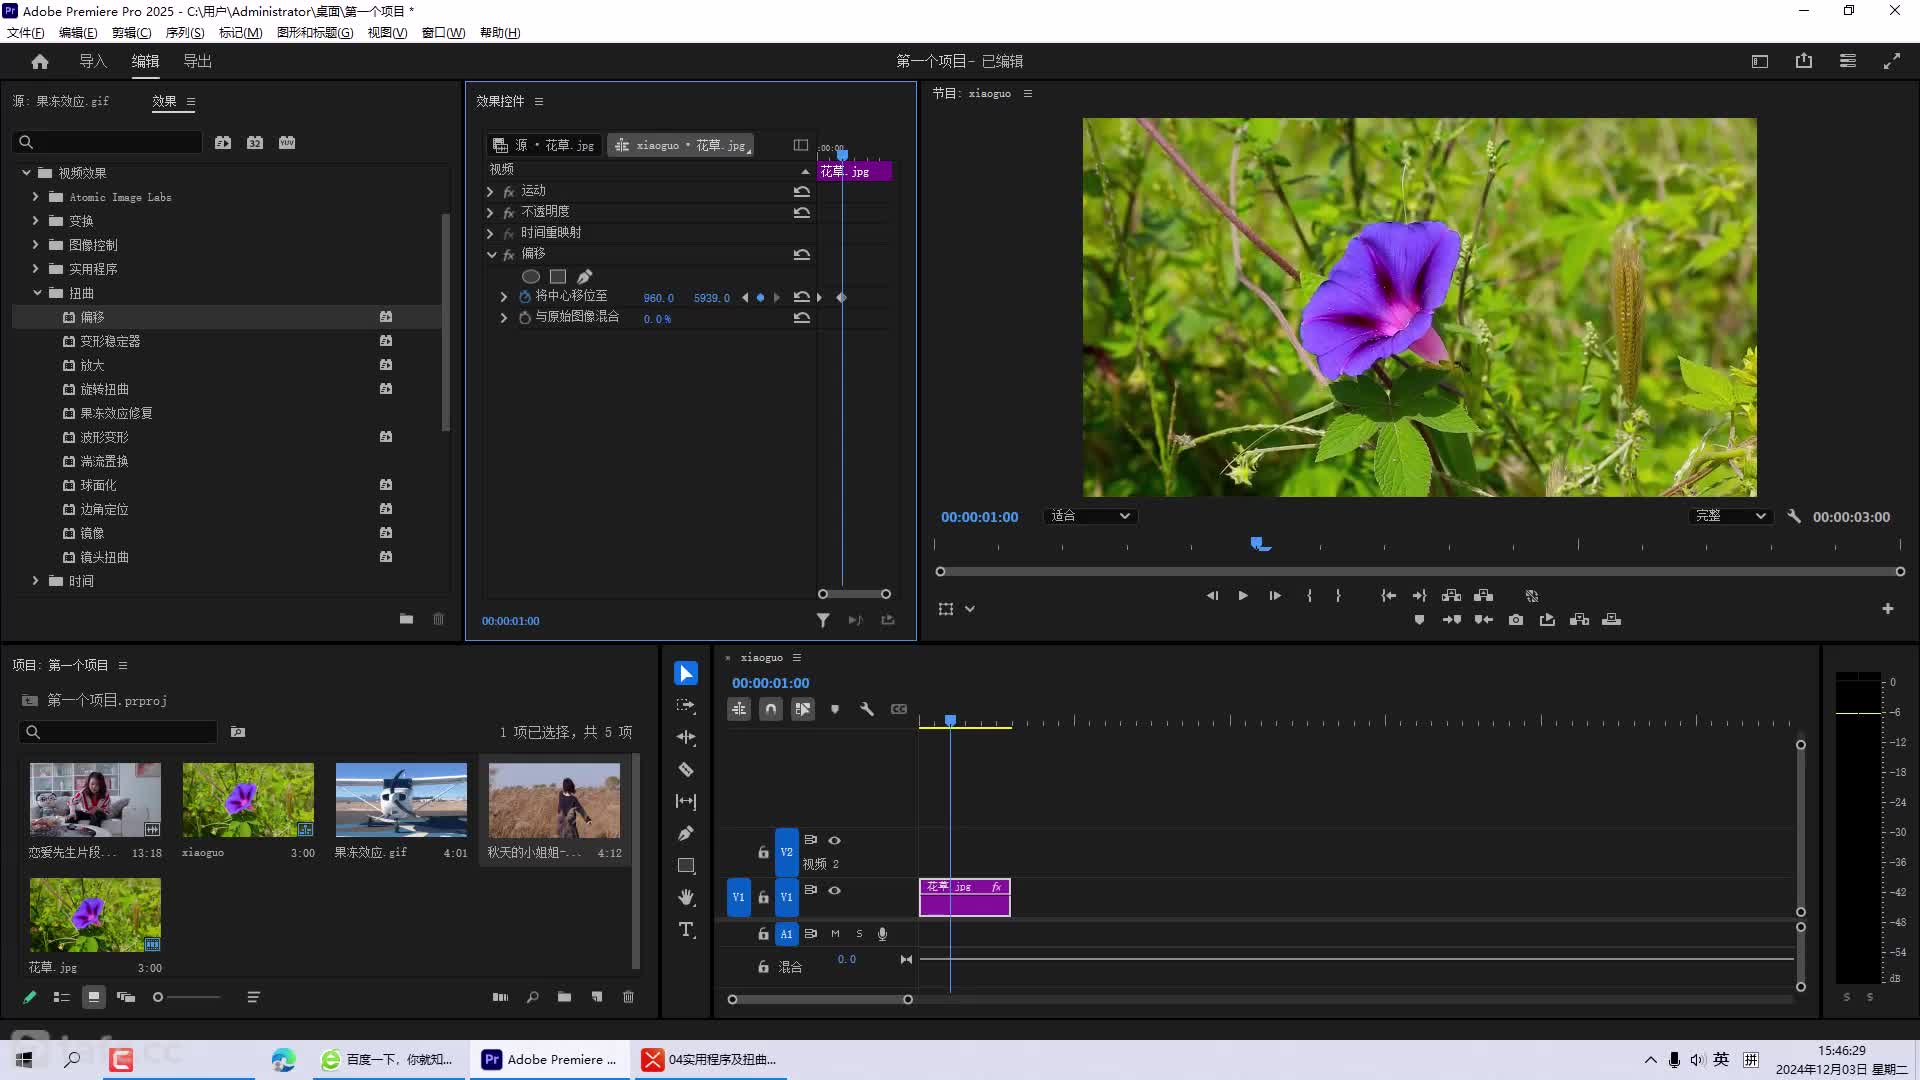Click the Export Frame camera icon
This screenshot has height=1080, width=1920.
point(1516,620)
